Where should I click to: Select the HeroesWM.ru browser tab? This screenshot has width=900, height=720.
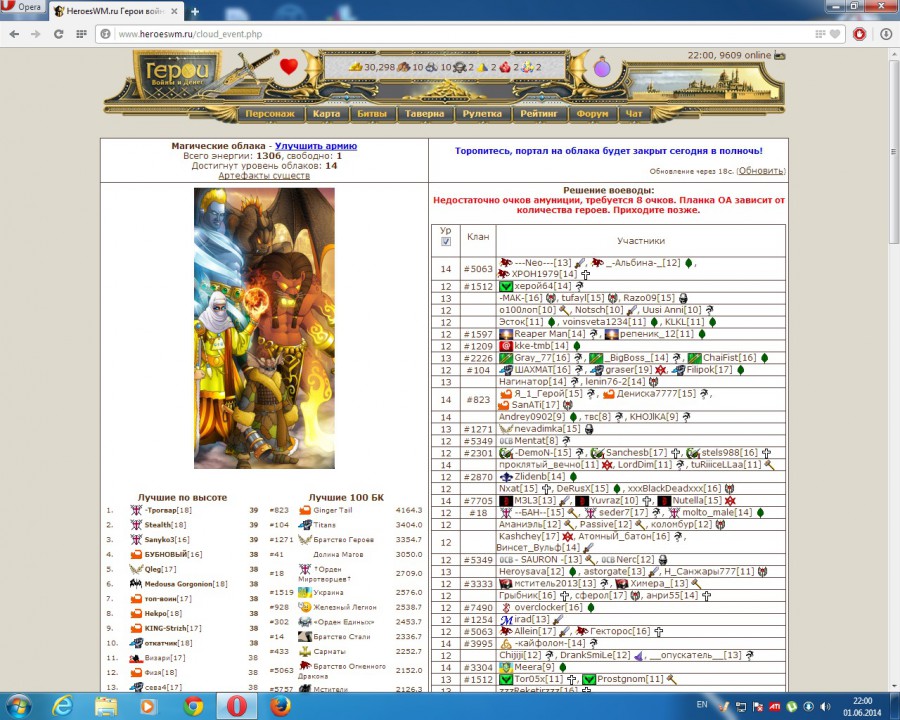pyautogui.click(x=115, y=11)
